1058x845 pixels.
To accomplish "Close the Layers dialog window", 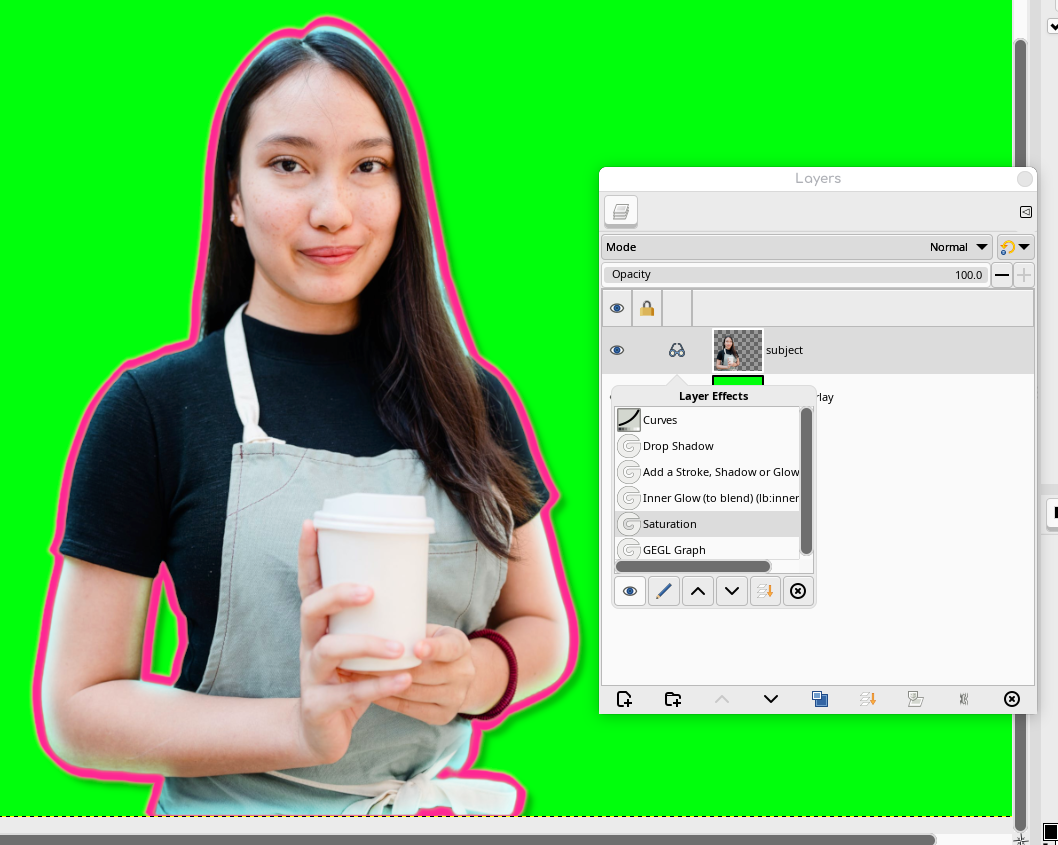I will 1025,179.
